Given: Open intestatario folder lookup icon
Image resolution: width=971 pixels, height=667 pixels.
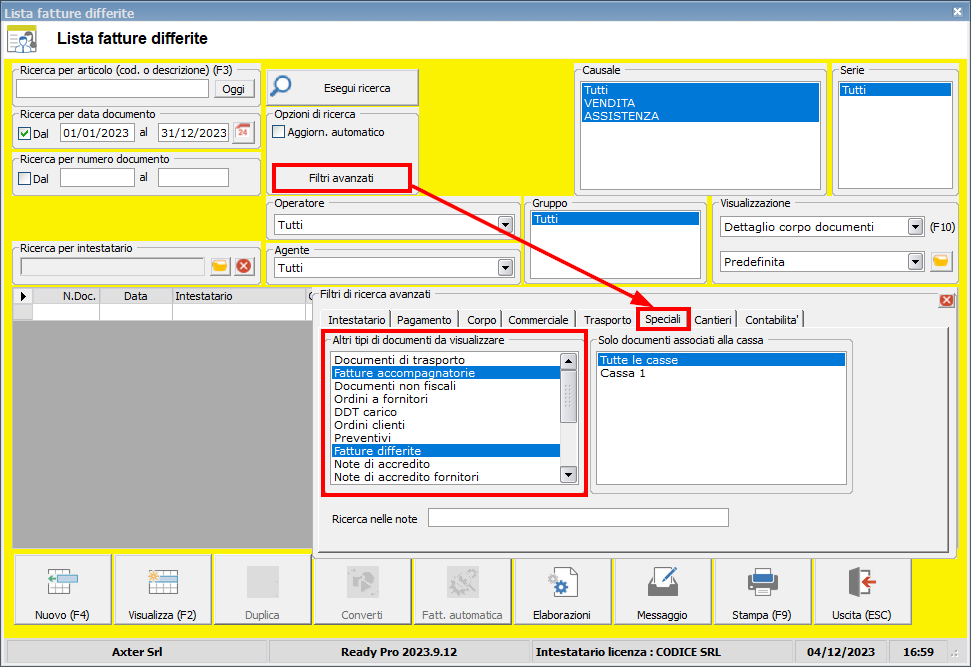Looking at the screenshot, I should coord(220,266).
